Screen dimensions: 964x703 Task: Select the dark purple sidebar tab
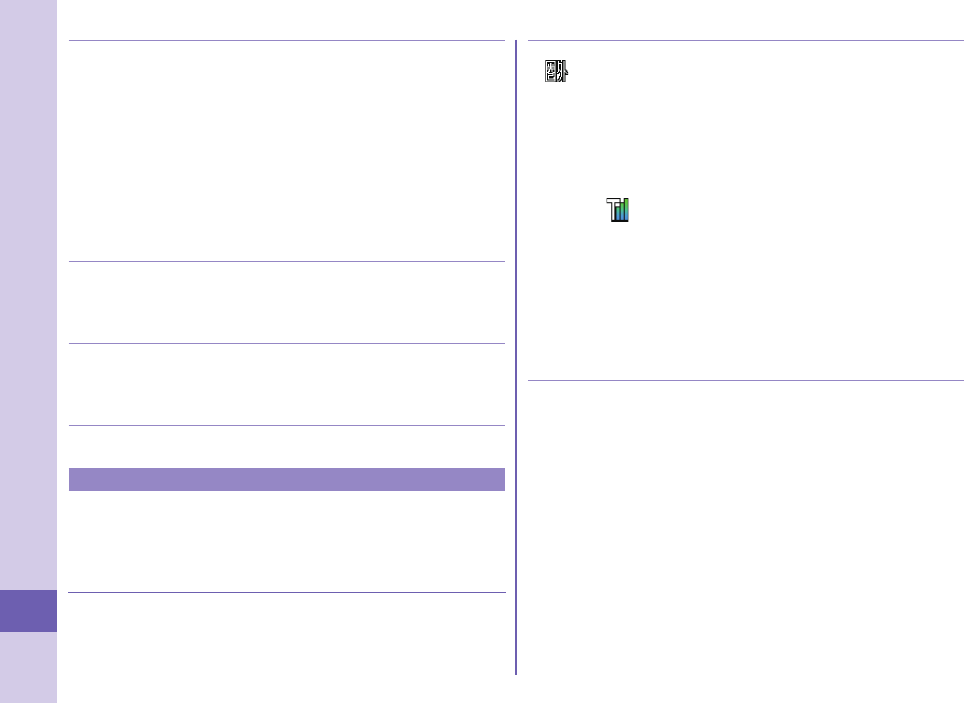click(x=28, y=611)
